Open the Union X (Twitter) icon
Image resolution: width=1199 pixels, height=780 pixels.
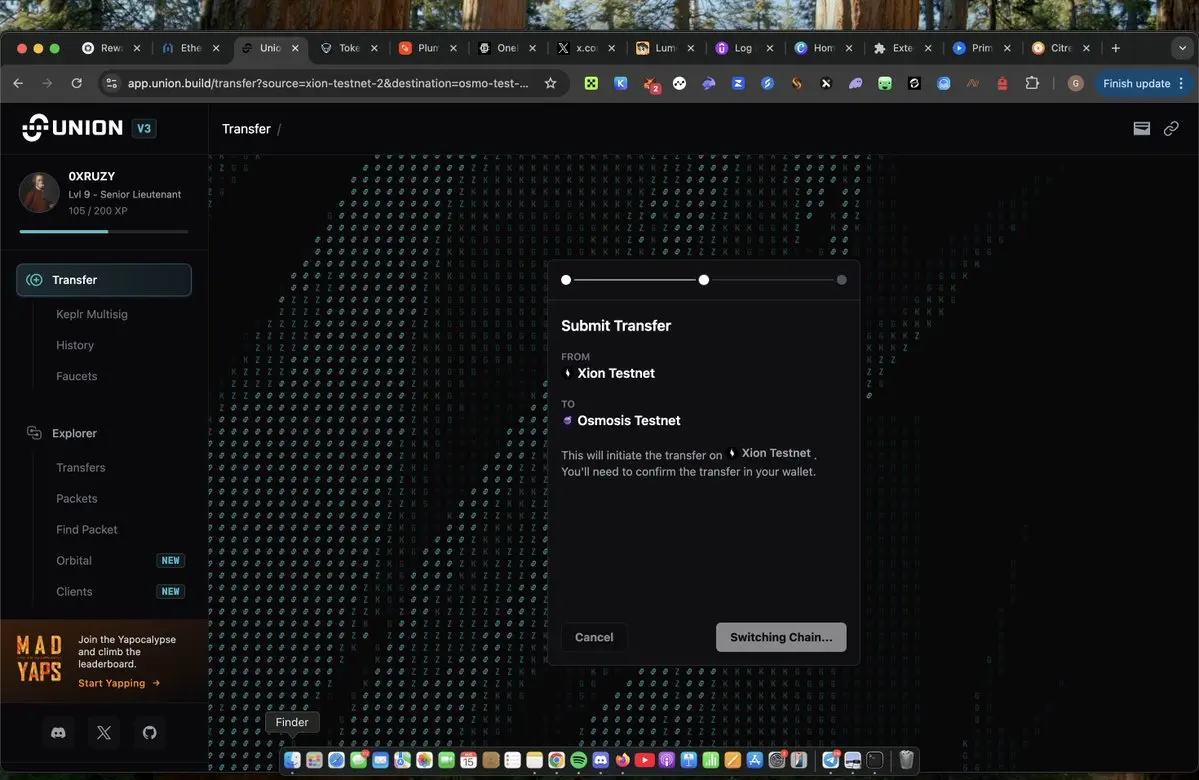click(x=104, y=733)
